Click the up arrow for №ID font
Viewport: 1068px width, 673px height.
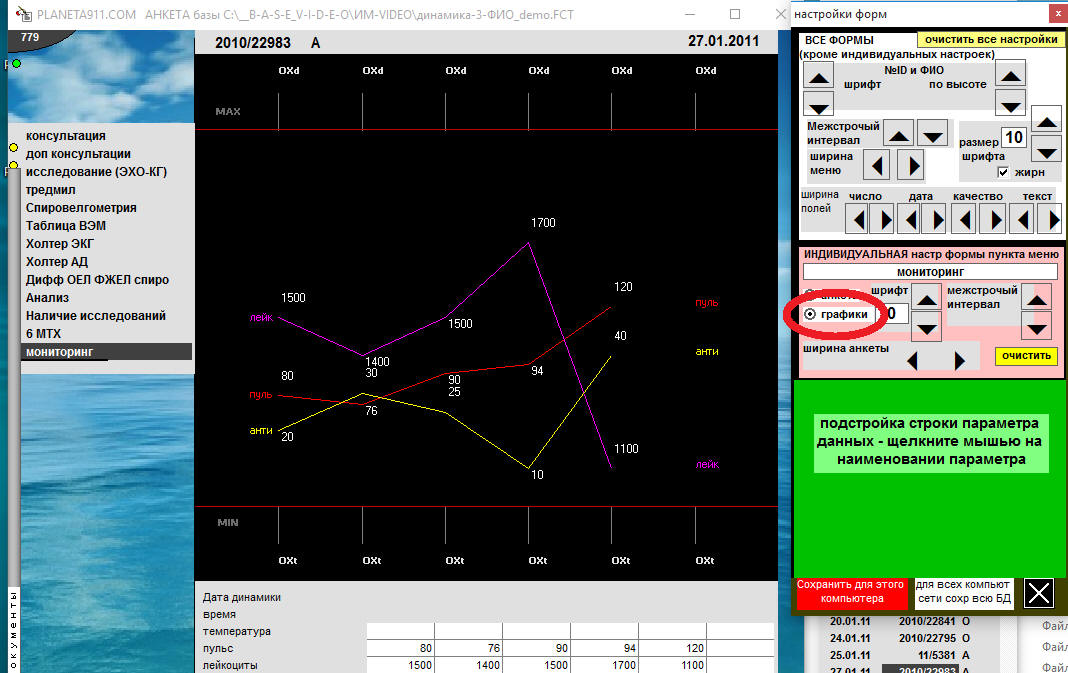pyautogui.click(x=819, y=76)
